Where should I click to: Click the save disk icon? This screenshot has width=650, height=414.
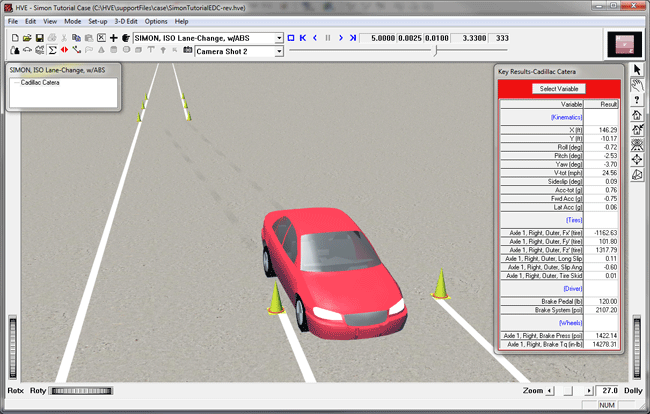38,38
